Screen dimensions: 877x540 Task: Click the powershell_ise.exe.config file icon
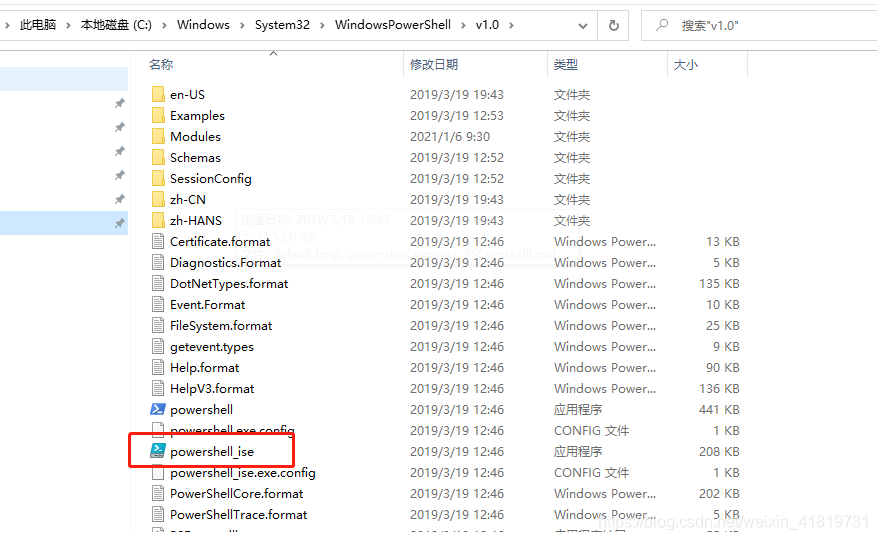[x=158, y=472]
